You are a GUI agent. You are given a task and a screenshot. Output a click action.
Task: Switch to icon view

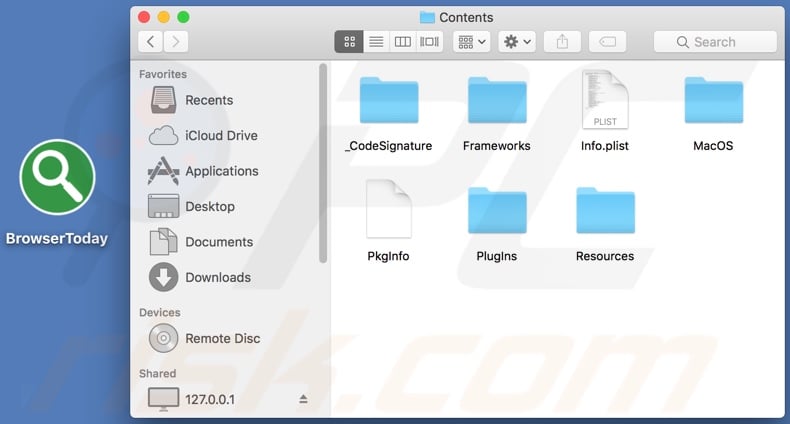(349, 42)
